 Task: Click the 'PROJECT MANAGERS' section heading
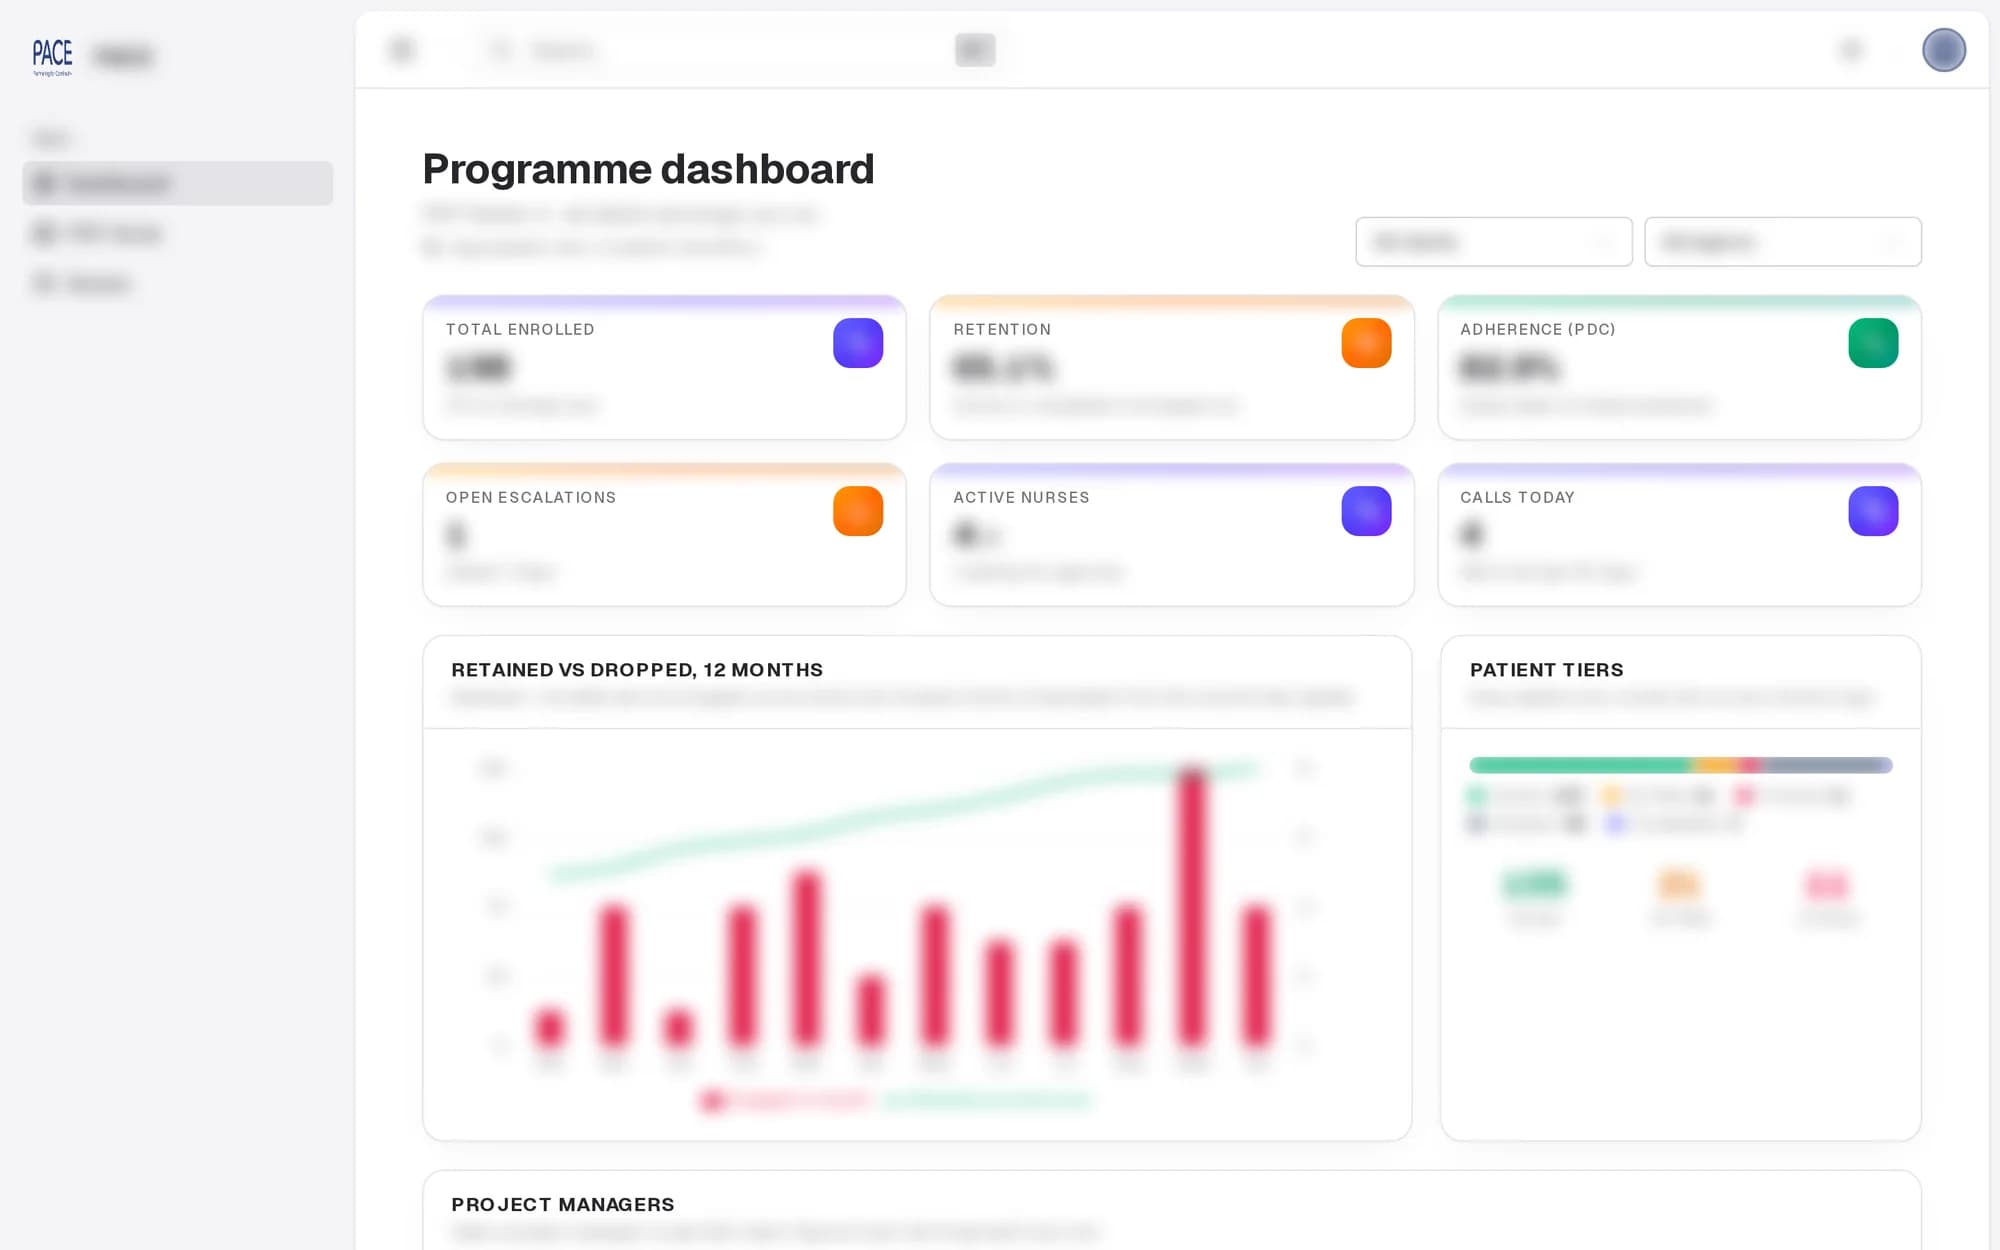(x=562, y=1205)
